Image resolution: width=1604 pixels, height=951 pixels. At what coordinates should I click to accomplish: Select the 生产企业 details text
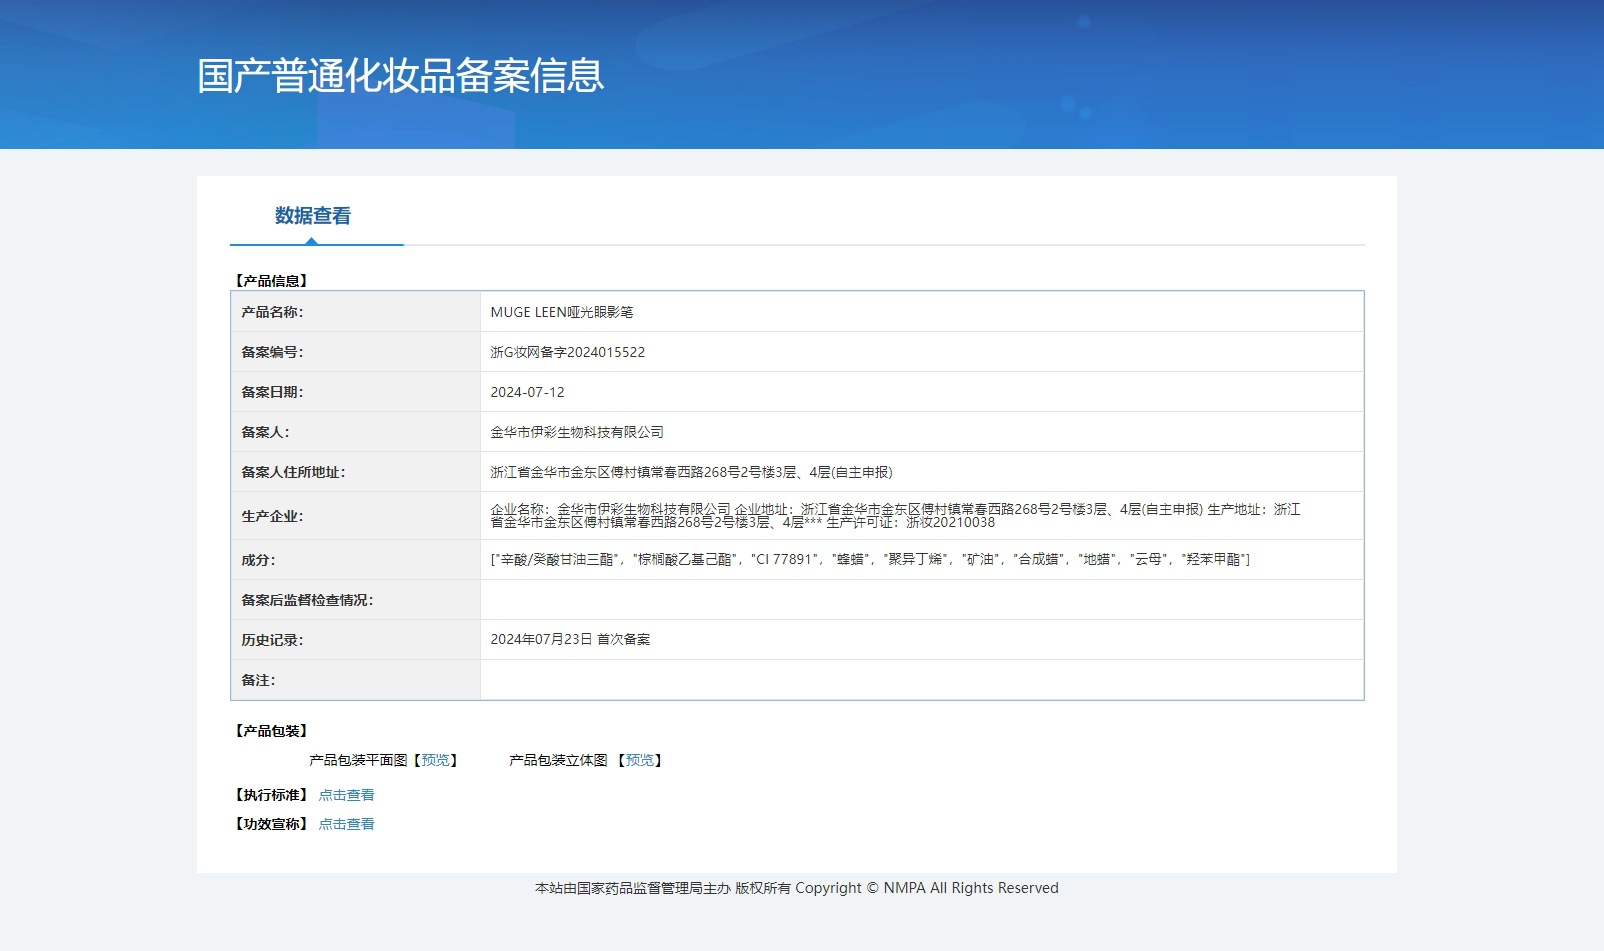(895, 516)
